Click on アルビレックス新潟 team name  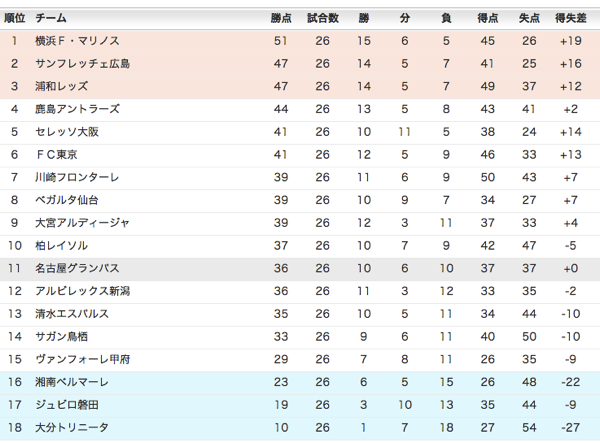[83, 291]
